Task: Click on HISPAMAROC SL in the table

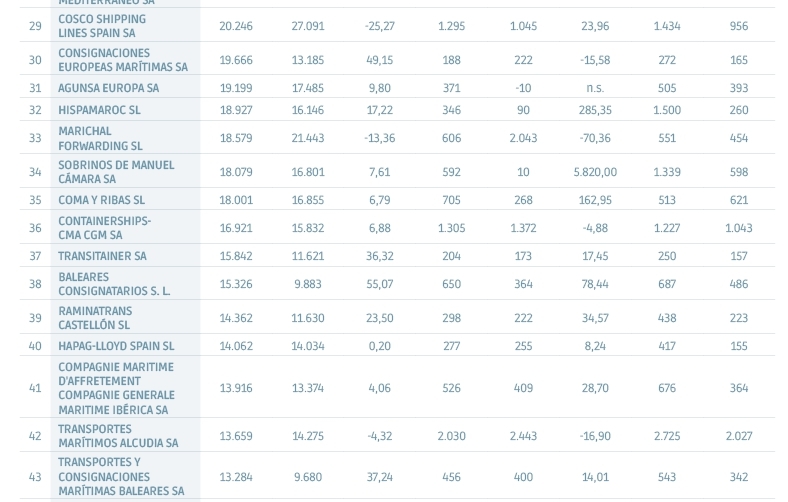Action: click(99, 110)
